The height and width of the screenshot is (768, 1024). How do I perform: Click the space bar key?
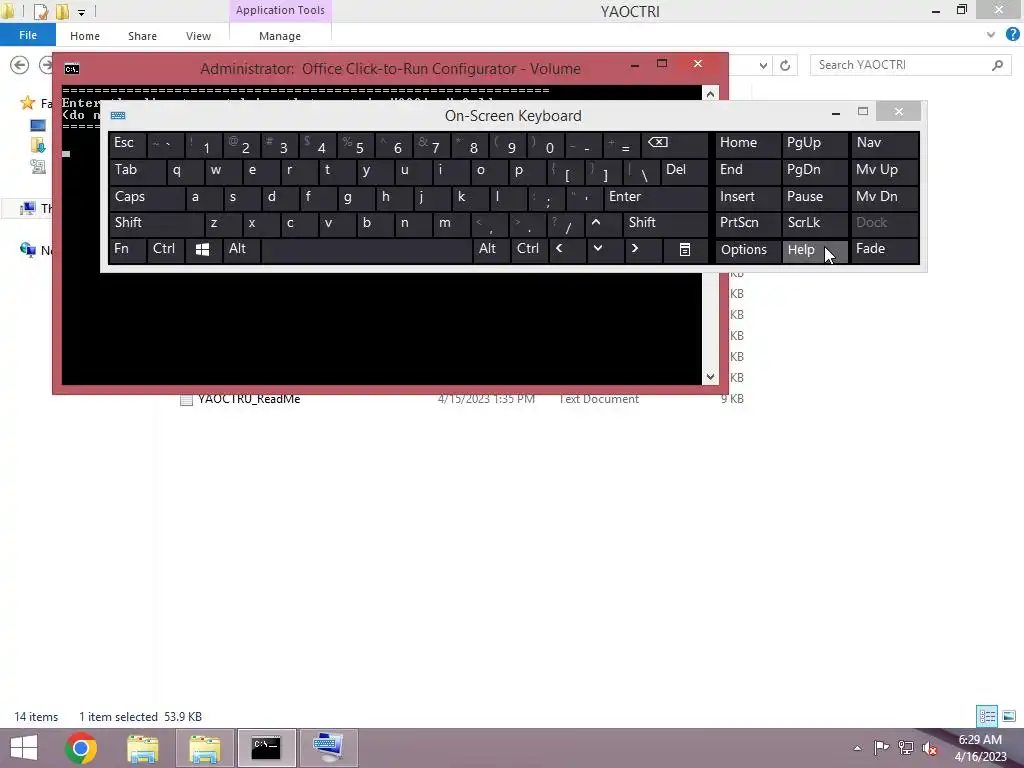[366, 250]
